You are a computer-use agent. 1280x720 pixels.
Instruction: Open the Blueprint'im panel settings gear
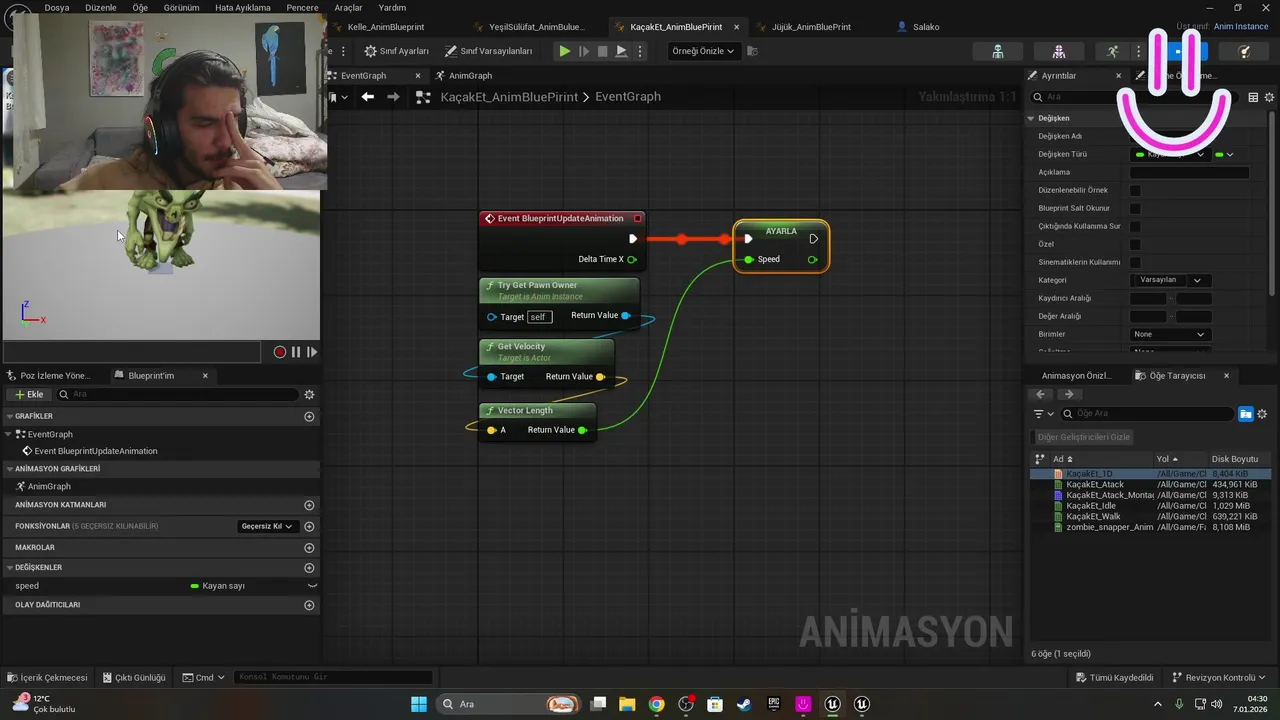click(x=309, y=395)
